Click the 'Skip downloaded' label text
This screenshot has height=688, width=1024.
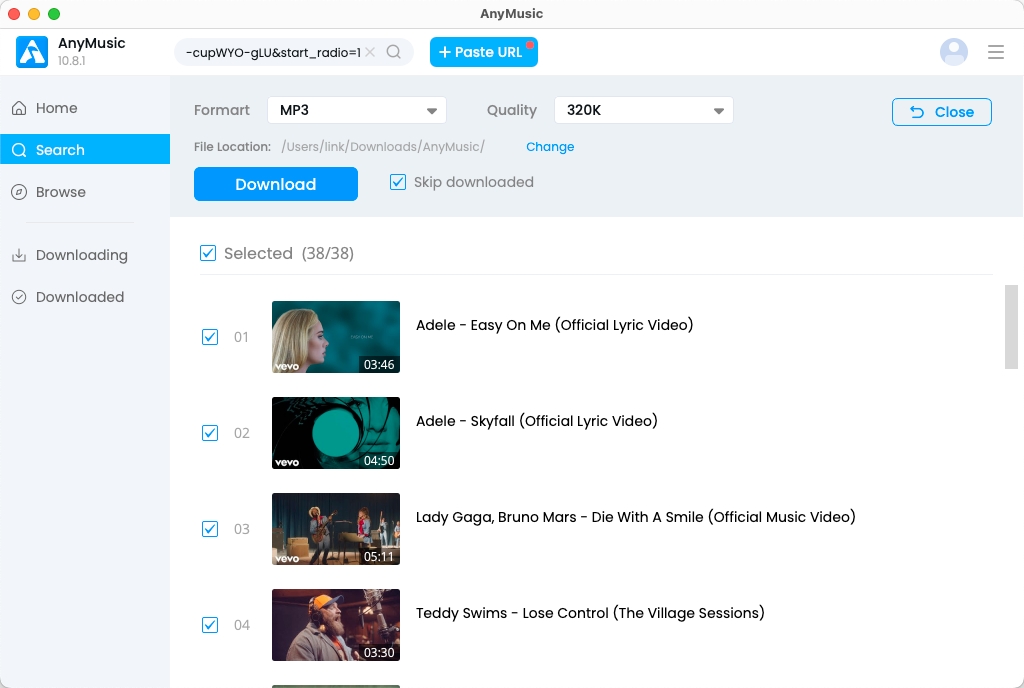coord(473,182)
